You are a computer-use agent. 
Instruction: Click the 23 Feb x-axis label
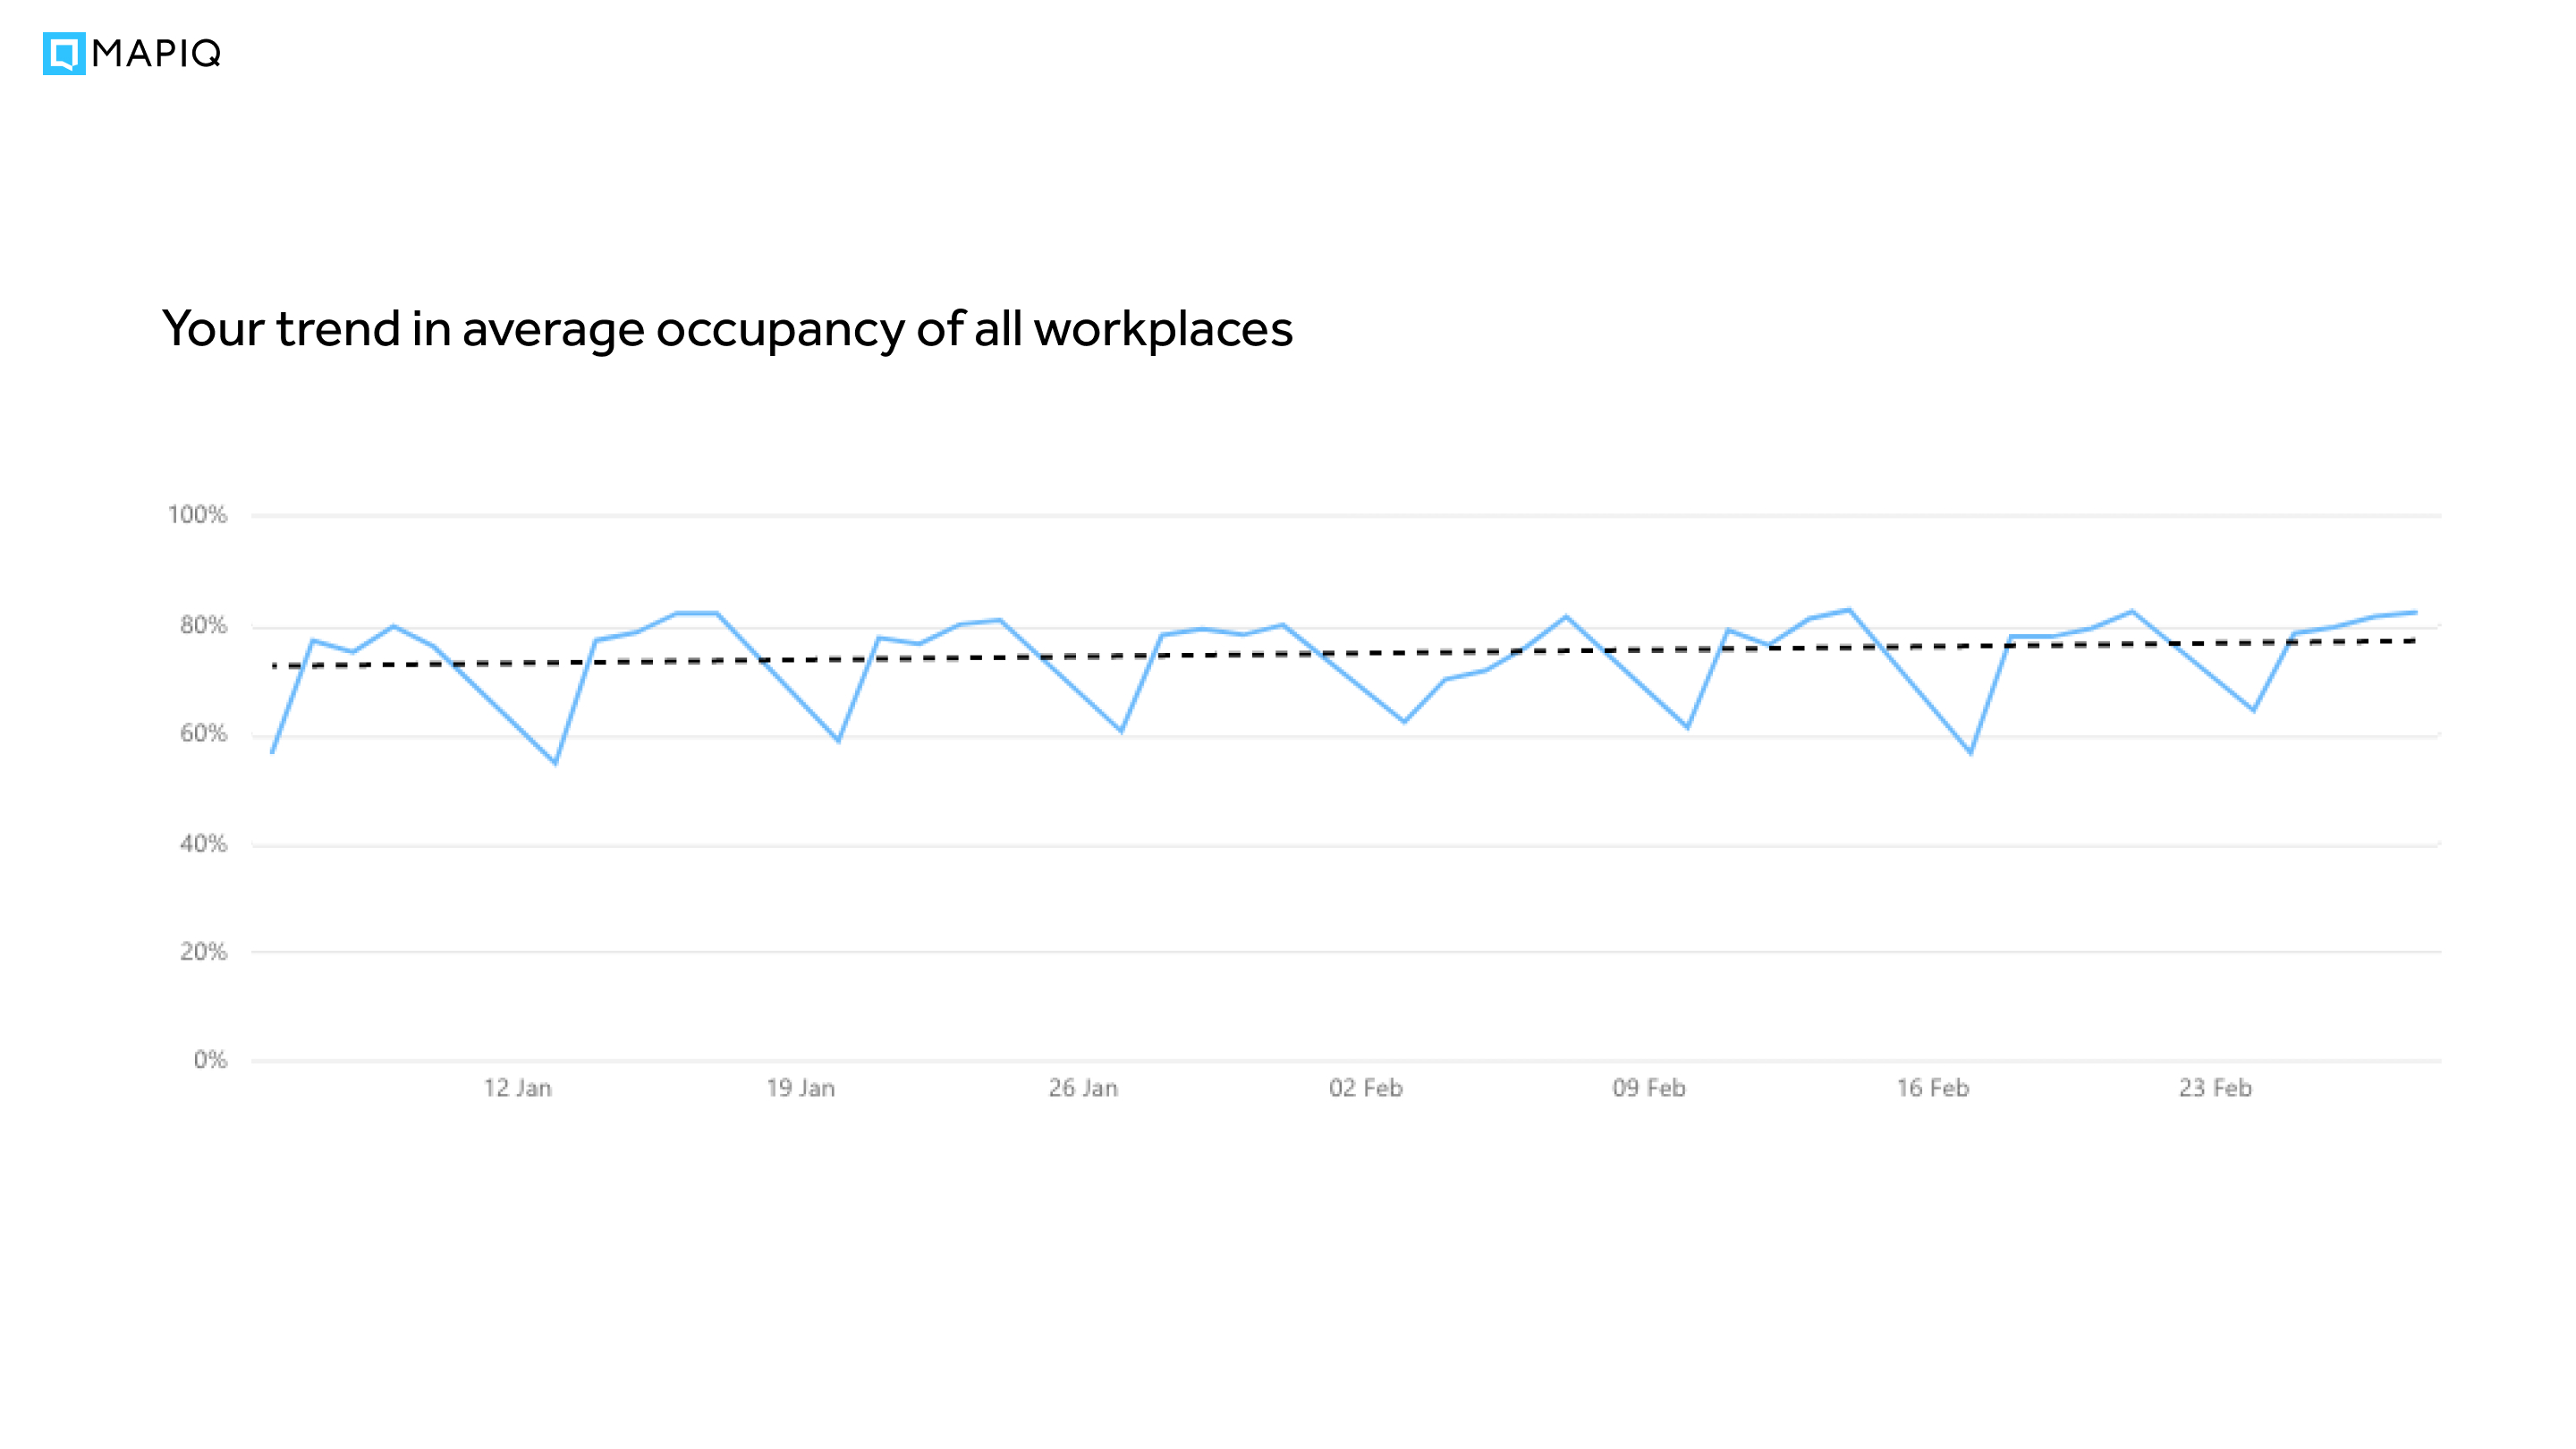[x=2216, y=1088]
